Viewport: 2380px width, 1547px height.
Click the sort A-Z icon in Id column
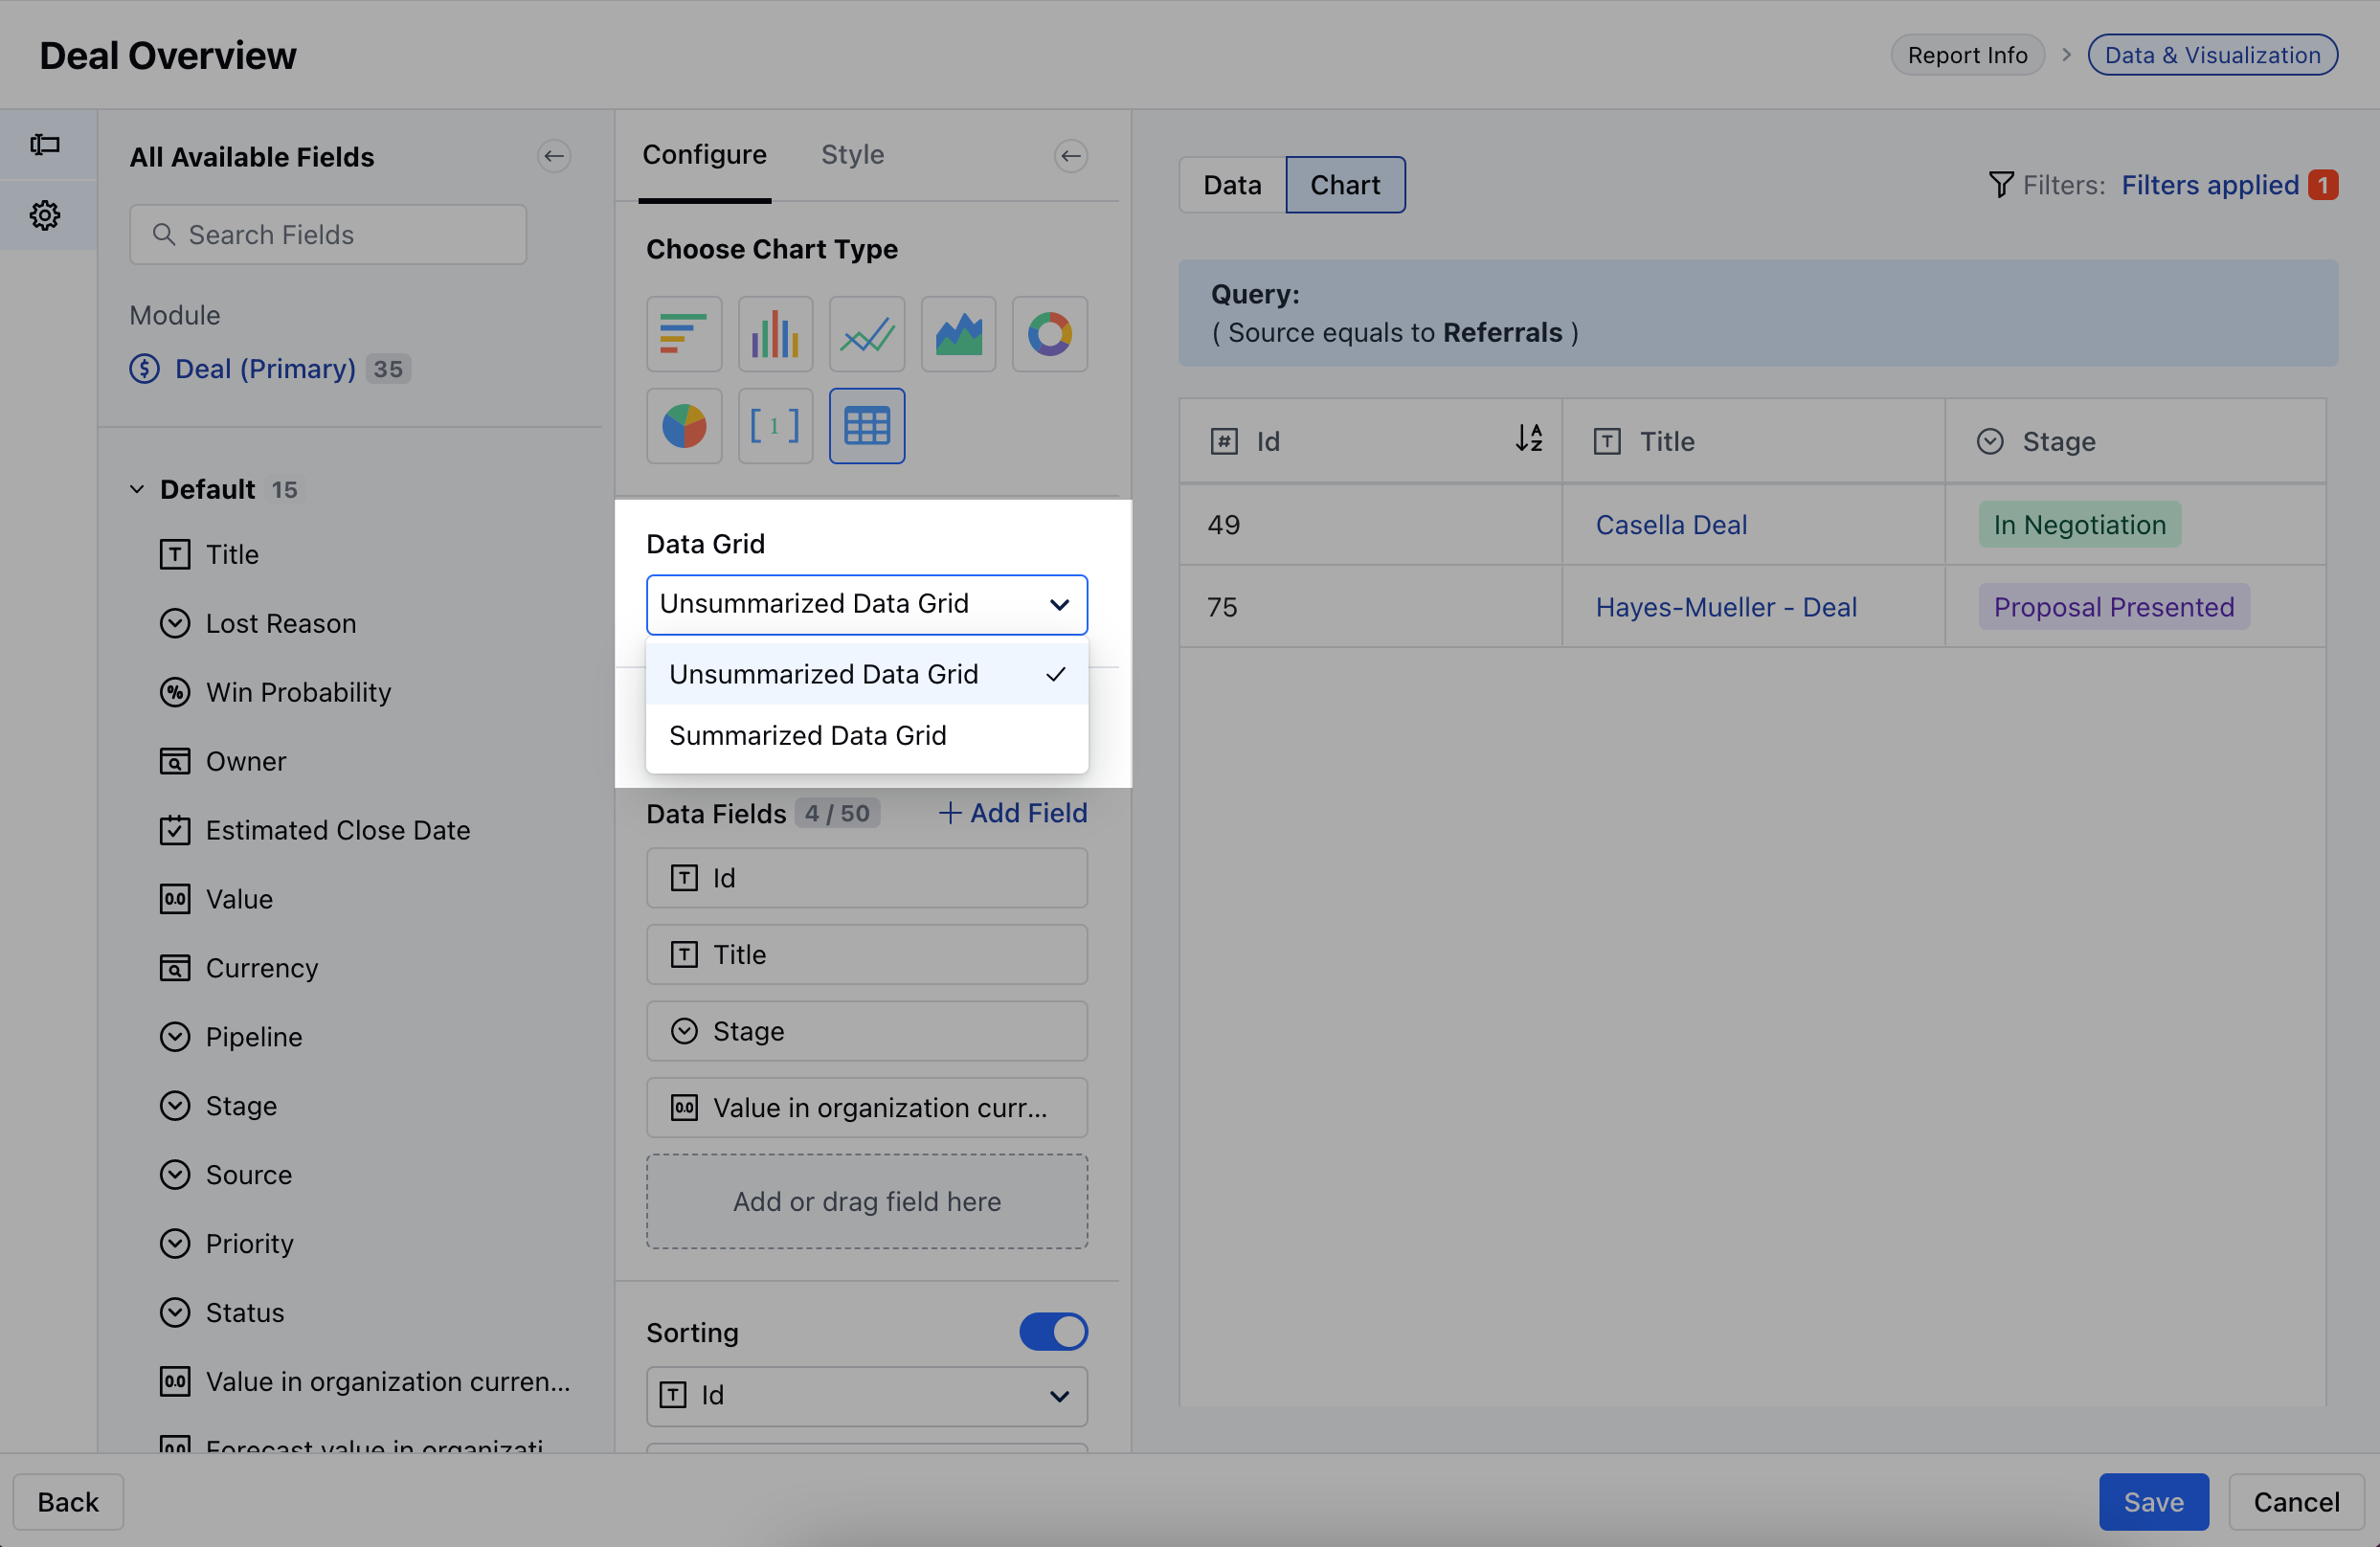coord(1529,440)
